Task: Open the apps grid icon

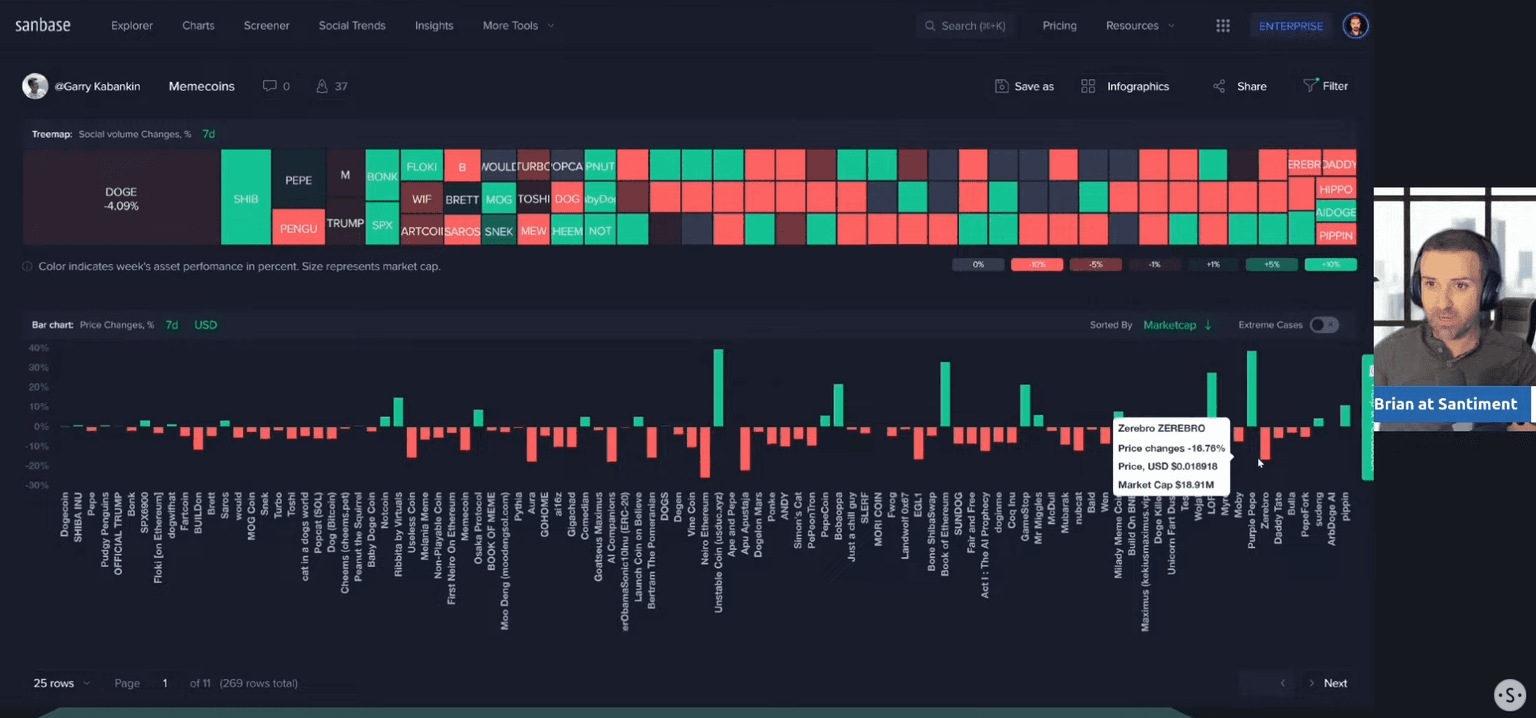Action: [1222, 26]
